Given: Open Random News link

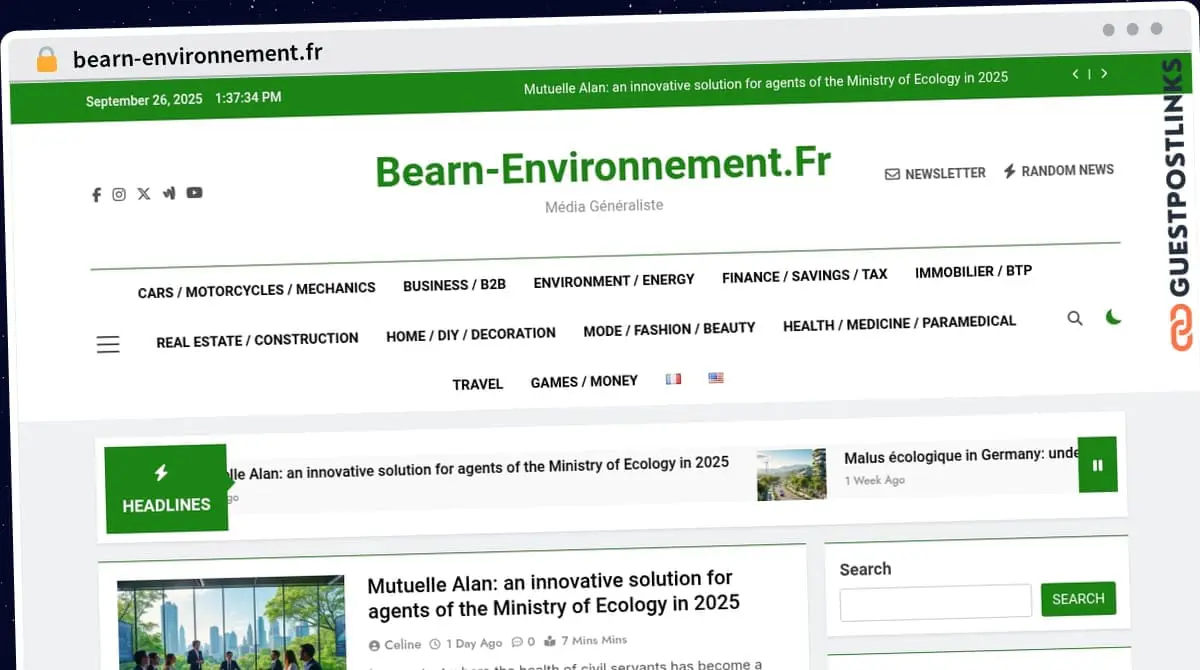Looking at the screenshot, I should pyautogui.click(x=1059, y=171).
